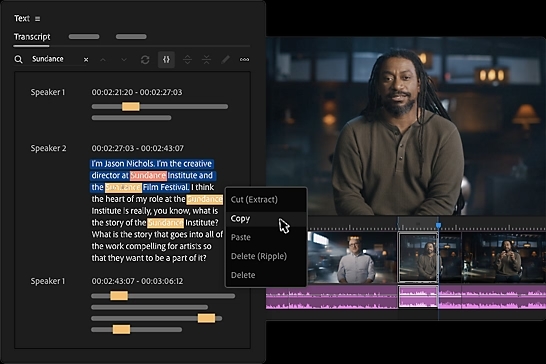546x364 pixels.
Task: Click the blue playhead marker on timeline
Action: click(x=438, y=225)
